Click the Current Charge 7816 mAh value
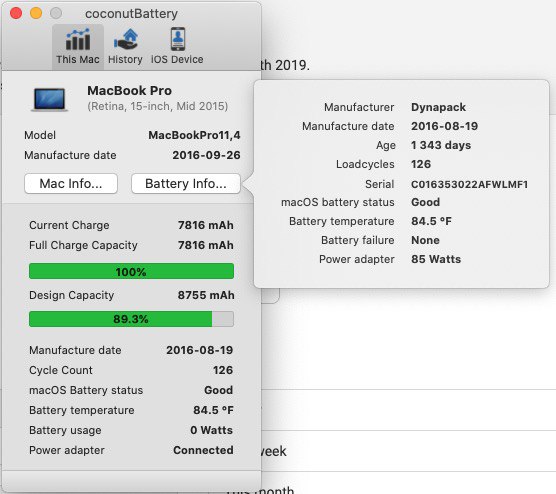This screenshot has width=556, height=494. [x=206, y=225]
